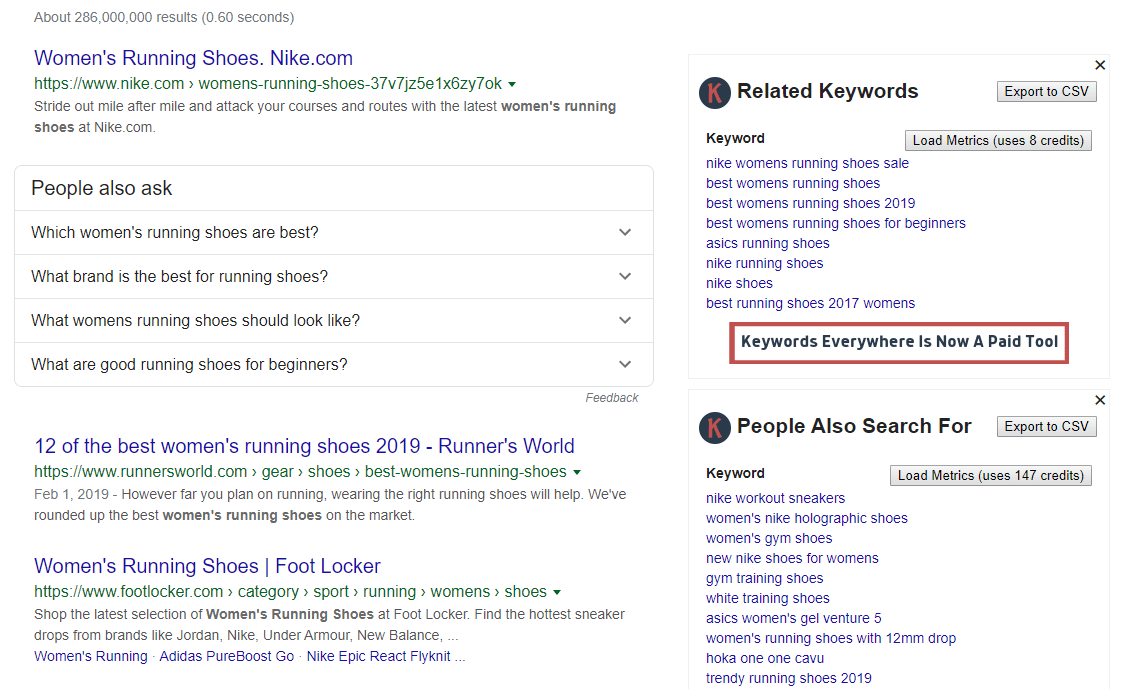Open the dropdown arrow beside the Nike.com URL
The height and width of the screenshot is (689, 1132).
[513, 84]
